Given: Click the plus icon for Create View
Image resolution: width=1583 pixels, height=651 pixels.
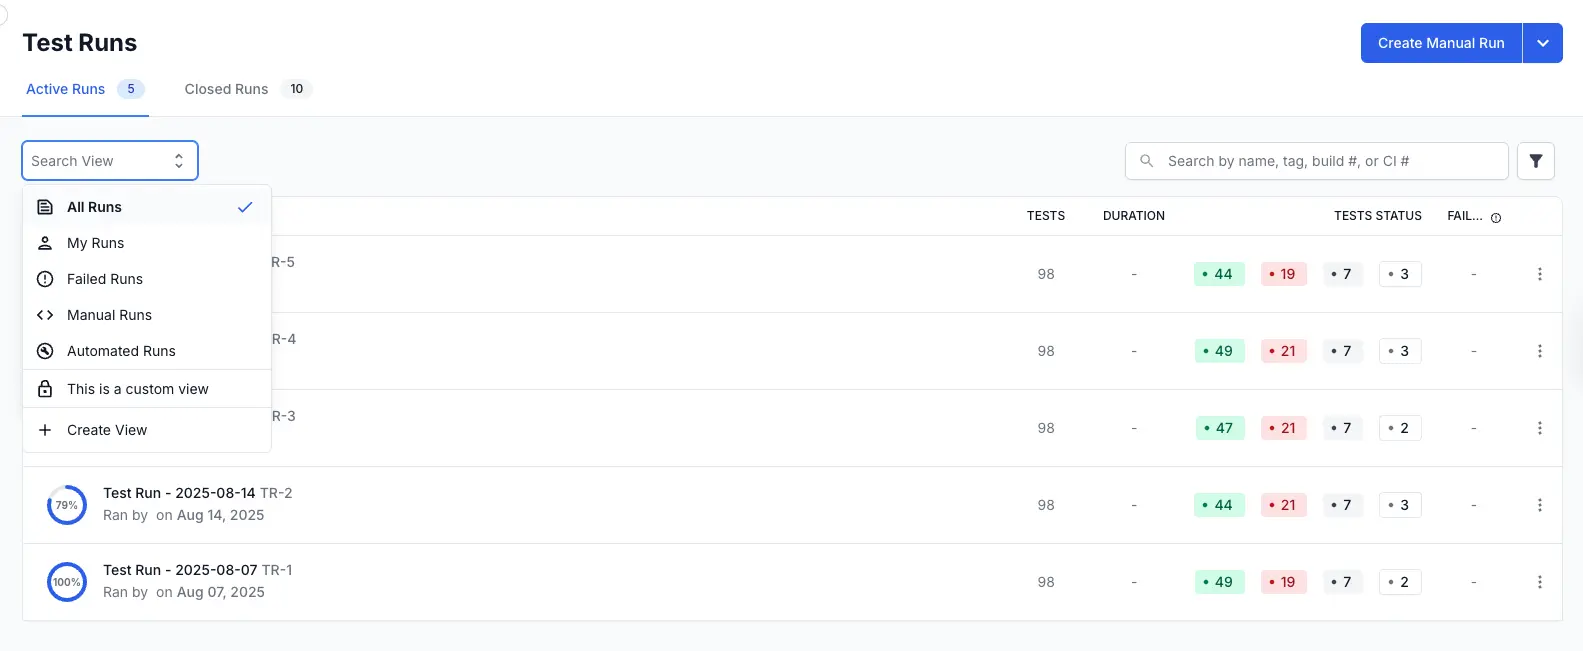Looking at the screenshot, I should coord(45,430).
